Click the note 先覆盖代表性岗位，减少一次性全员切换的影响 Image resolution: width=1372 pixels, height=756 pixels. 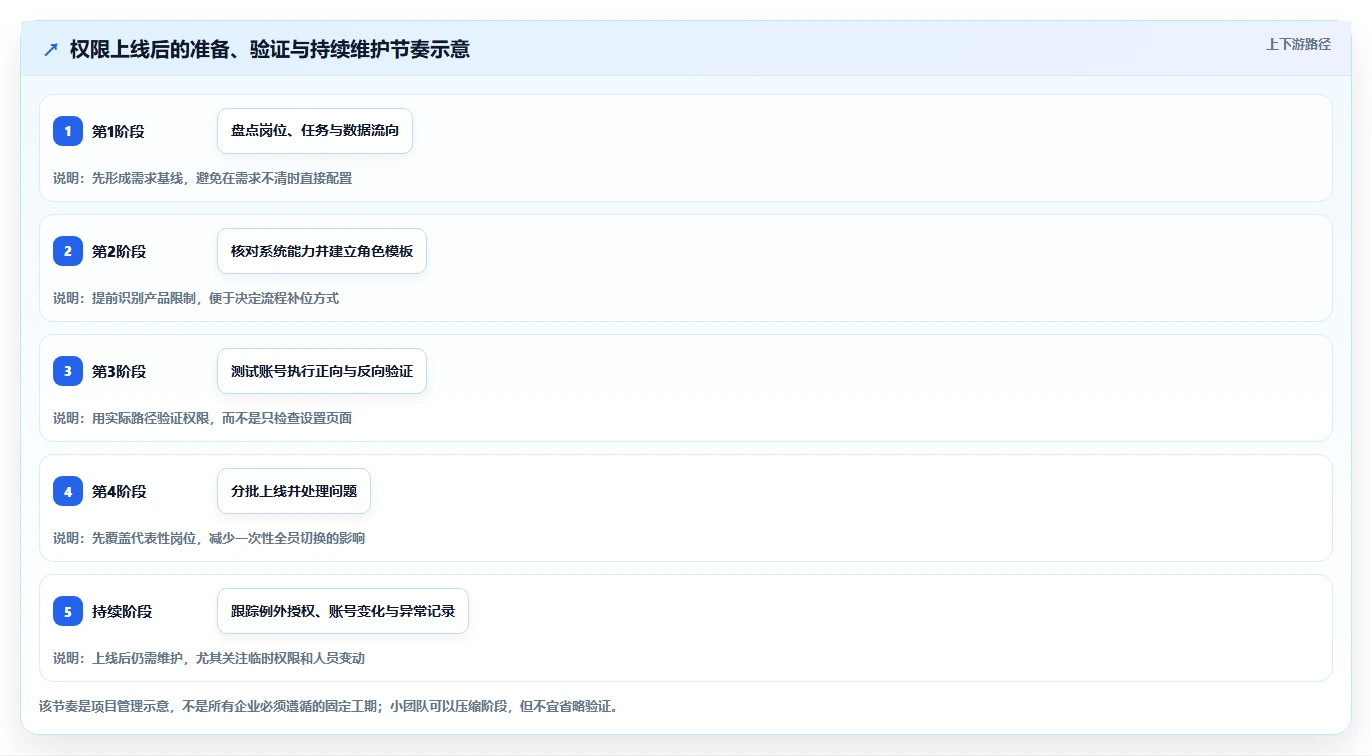[x=228, y=538]
